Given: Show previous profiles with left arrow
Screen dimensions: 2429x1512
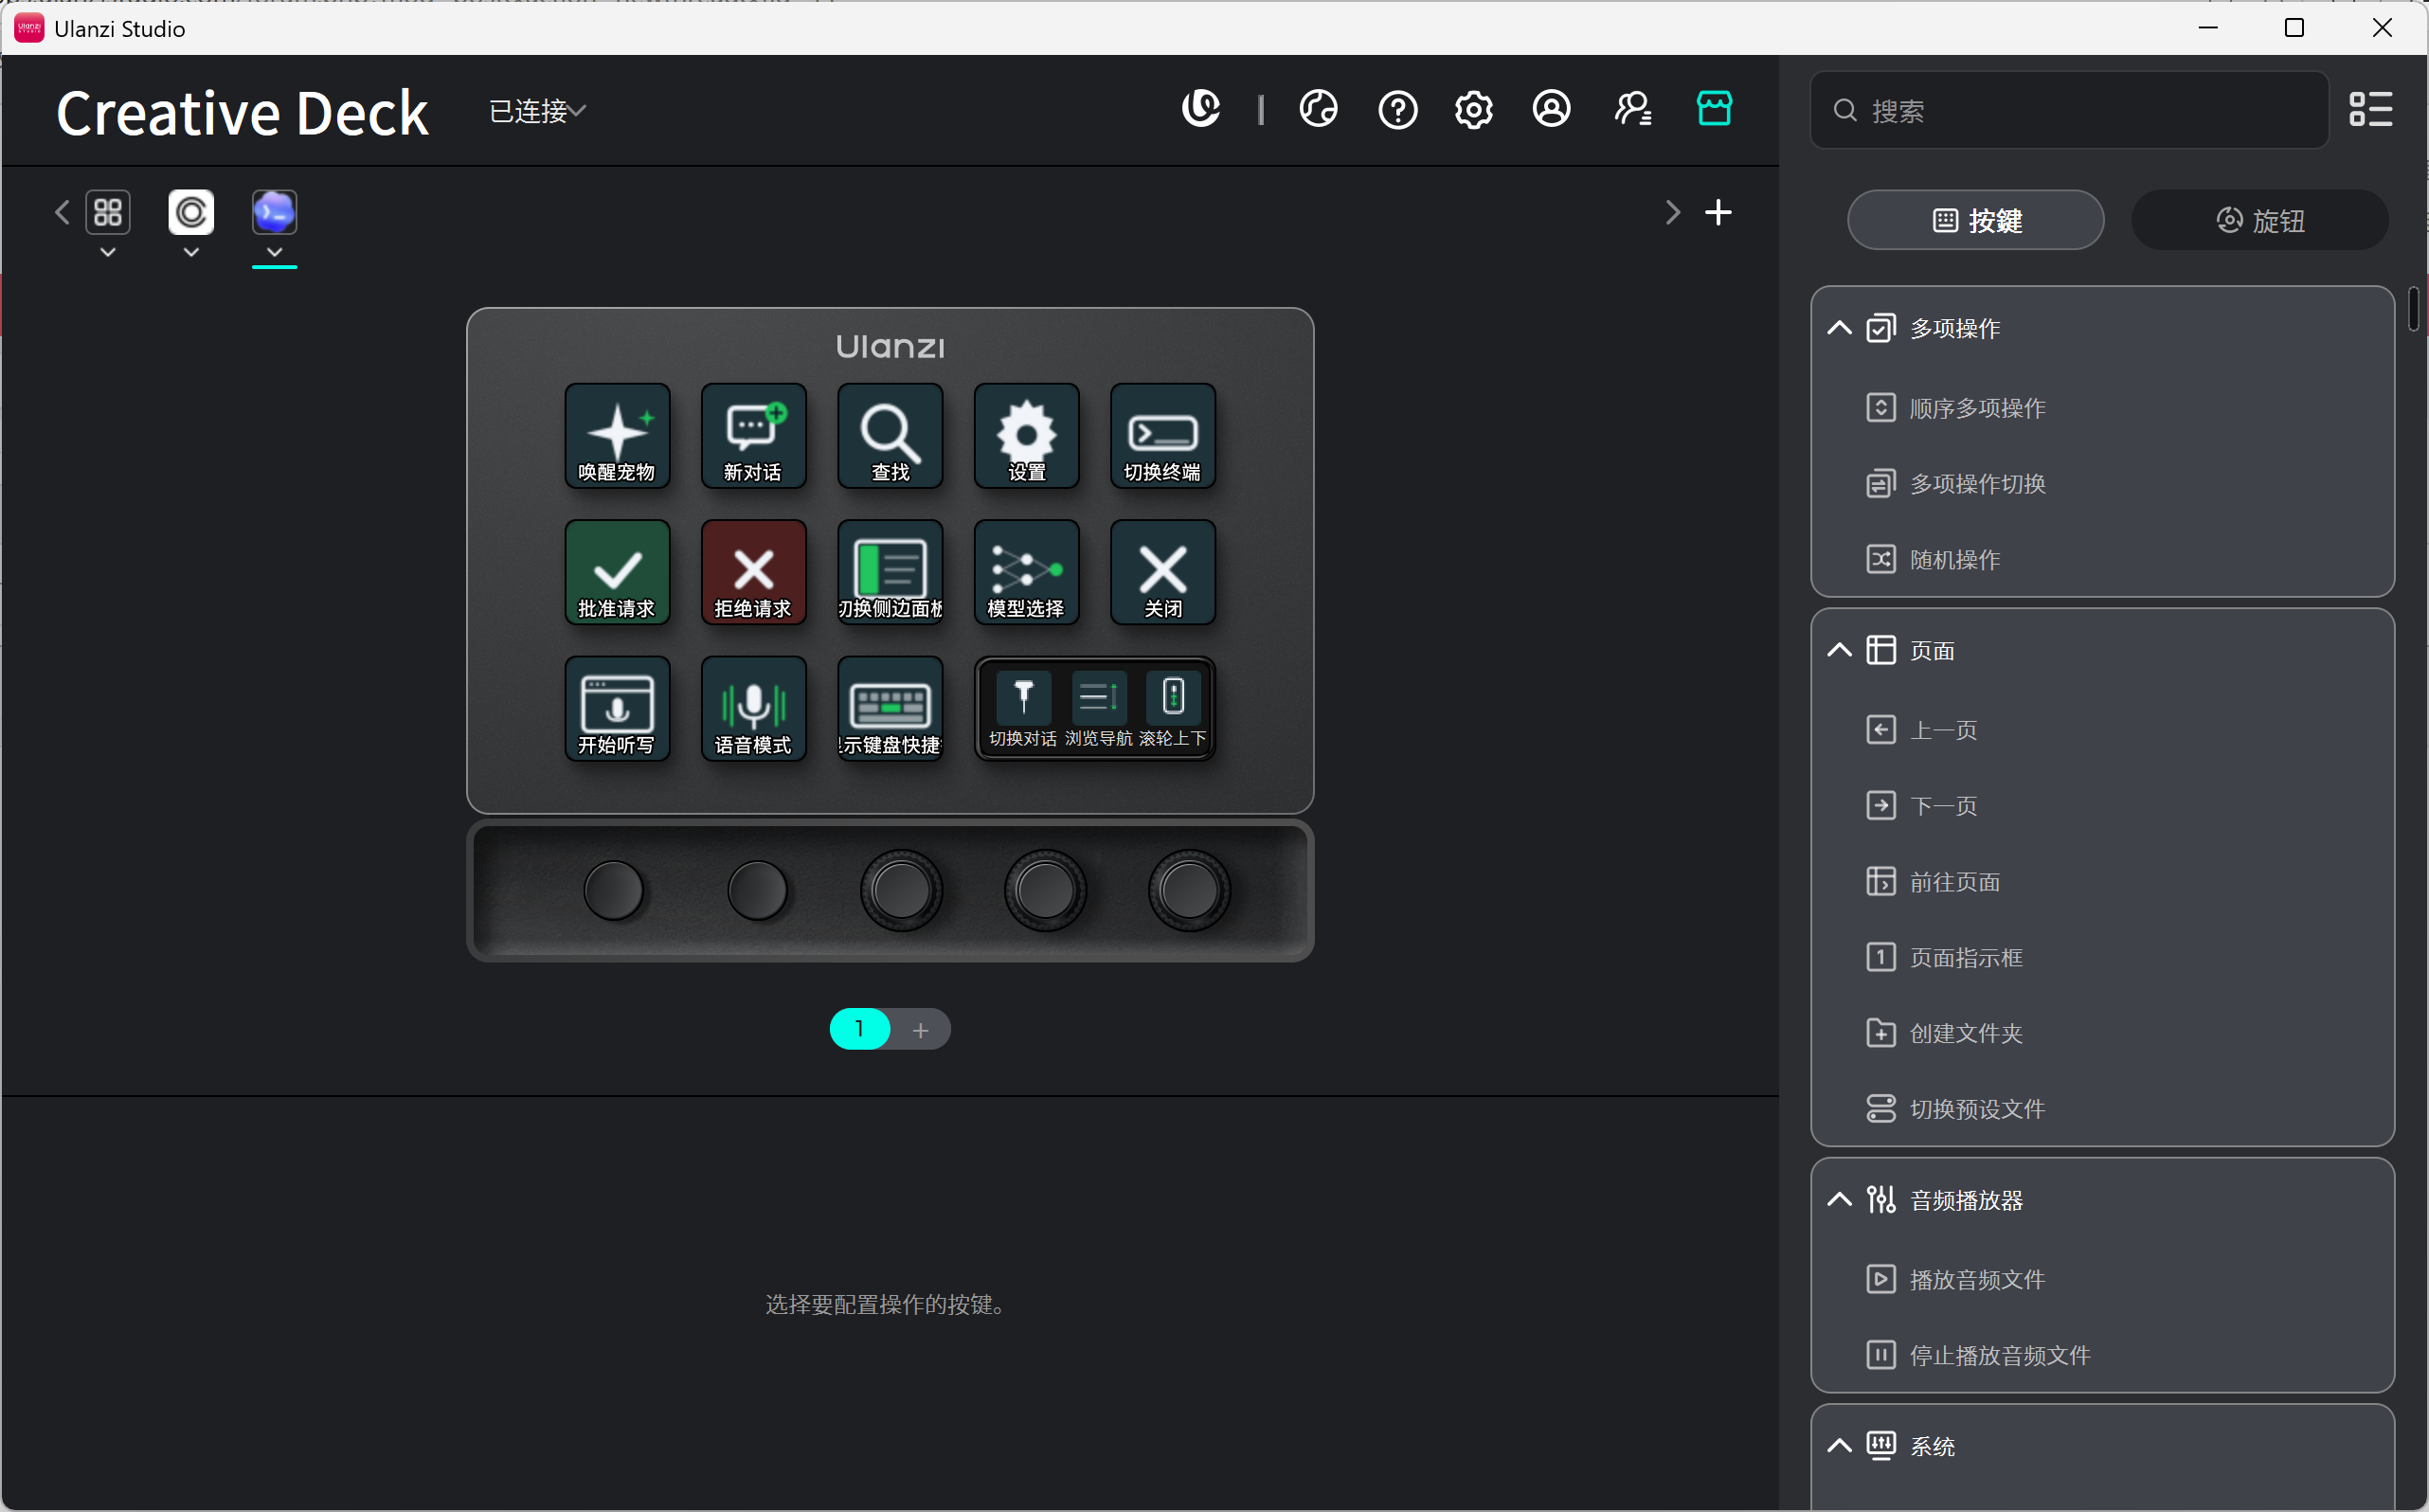Looking at the screenshot, I should [62, 212].
